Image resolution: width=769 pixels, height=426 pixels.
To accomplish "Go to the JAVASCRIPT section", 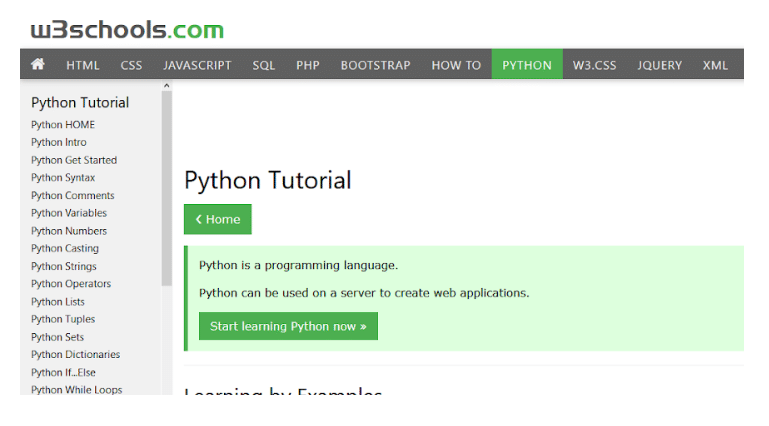I will [x=197, y=65].
